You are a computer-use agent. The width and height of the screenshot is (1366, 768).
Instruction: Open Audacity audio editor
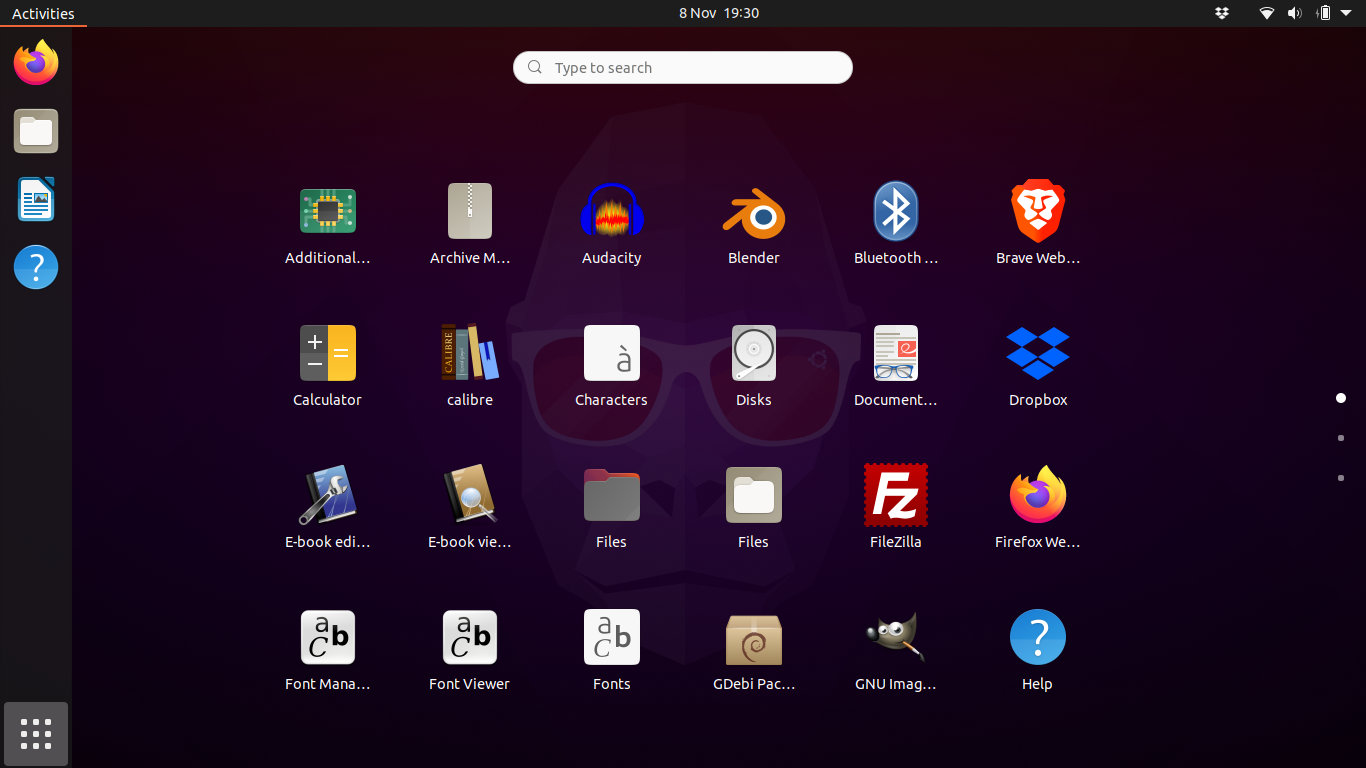pyautogui.click(x=612, y=224)
